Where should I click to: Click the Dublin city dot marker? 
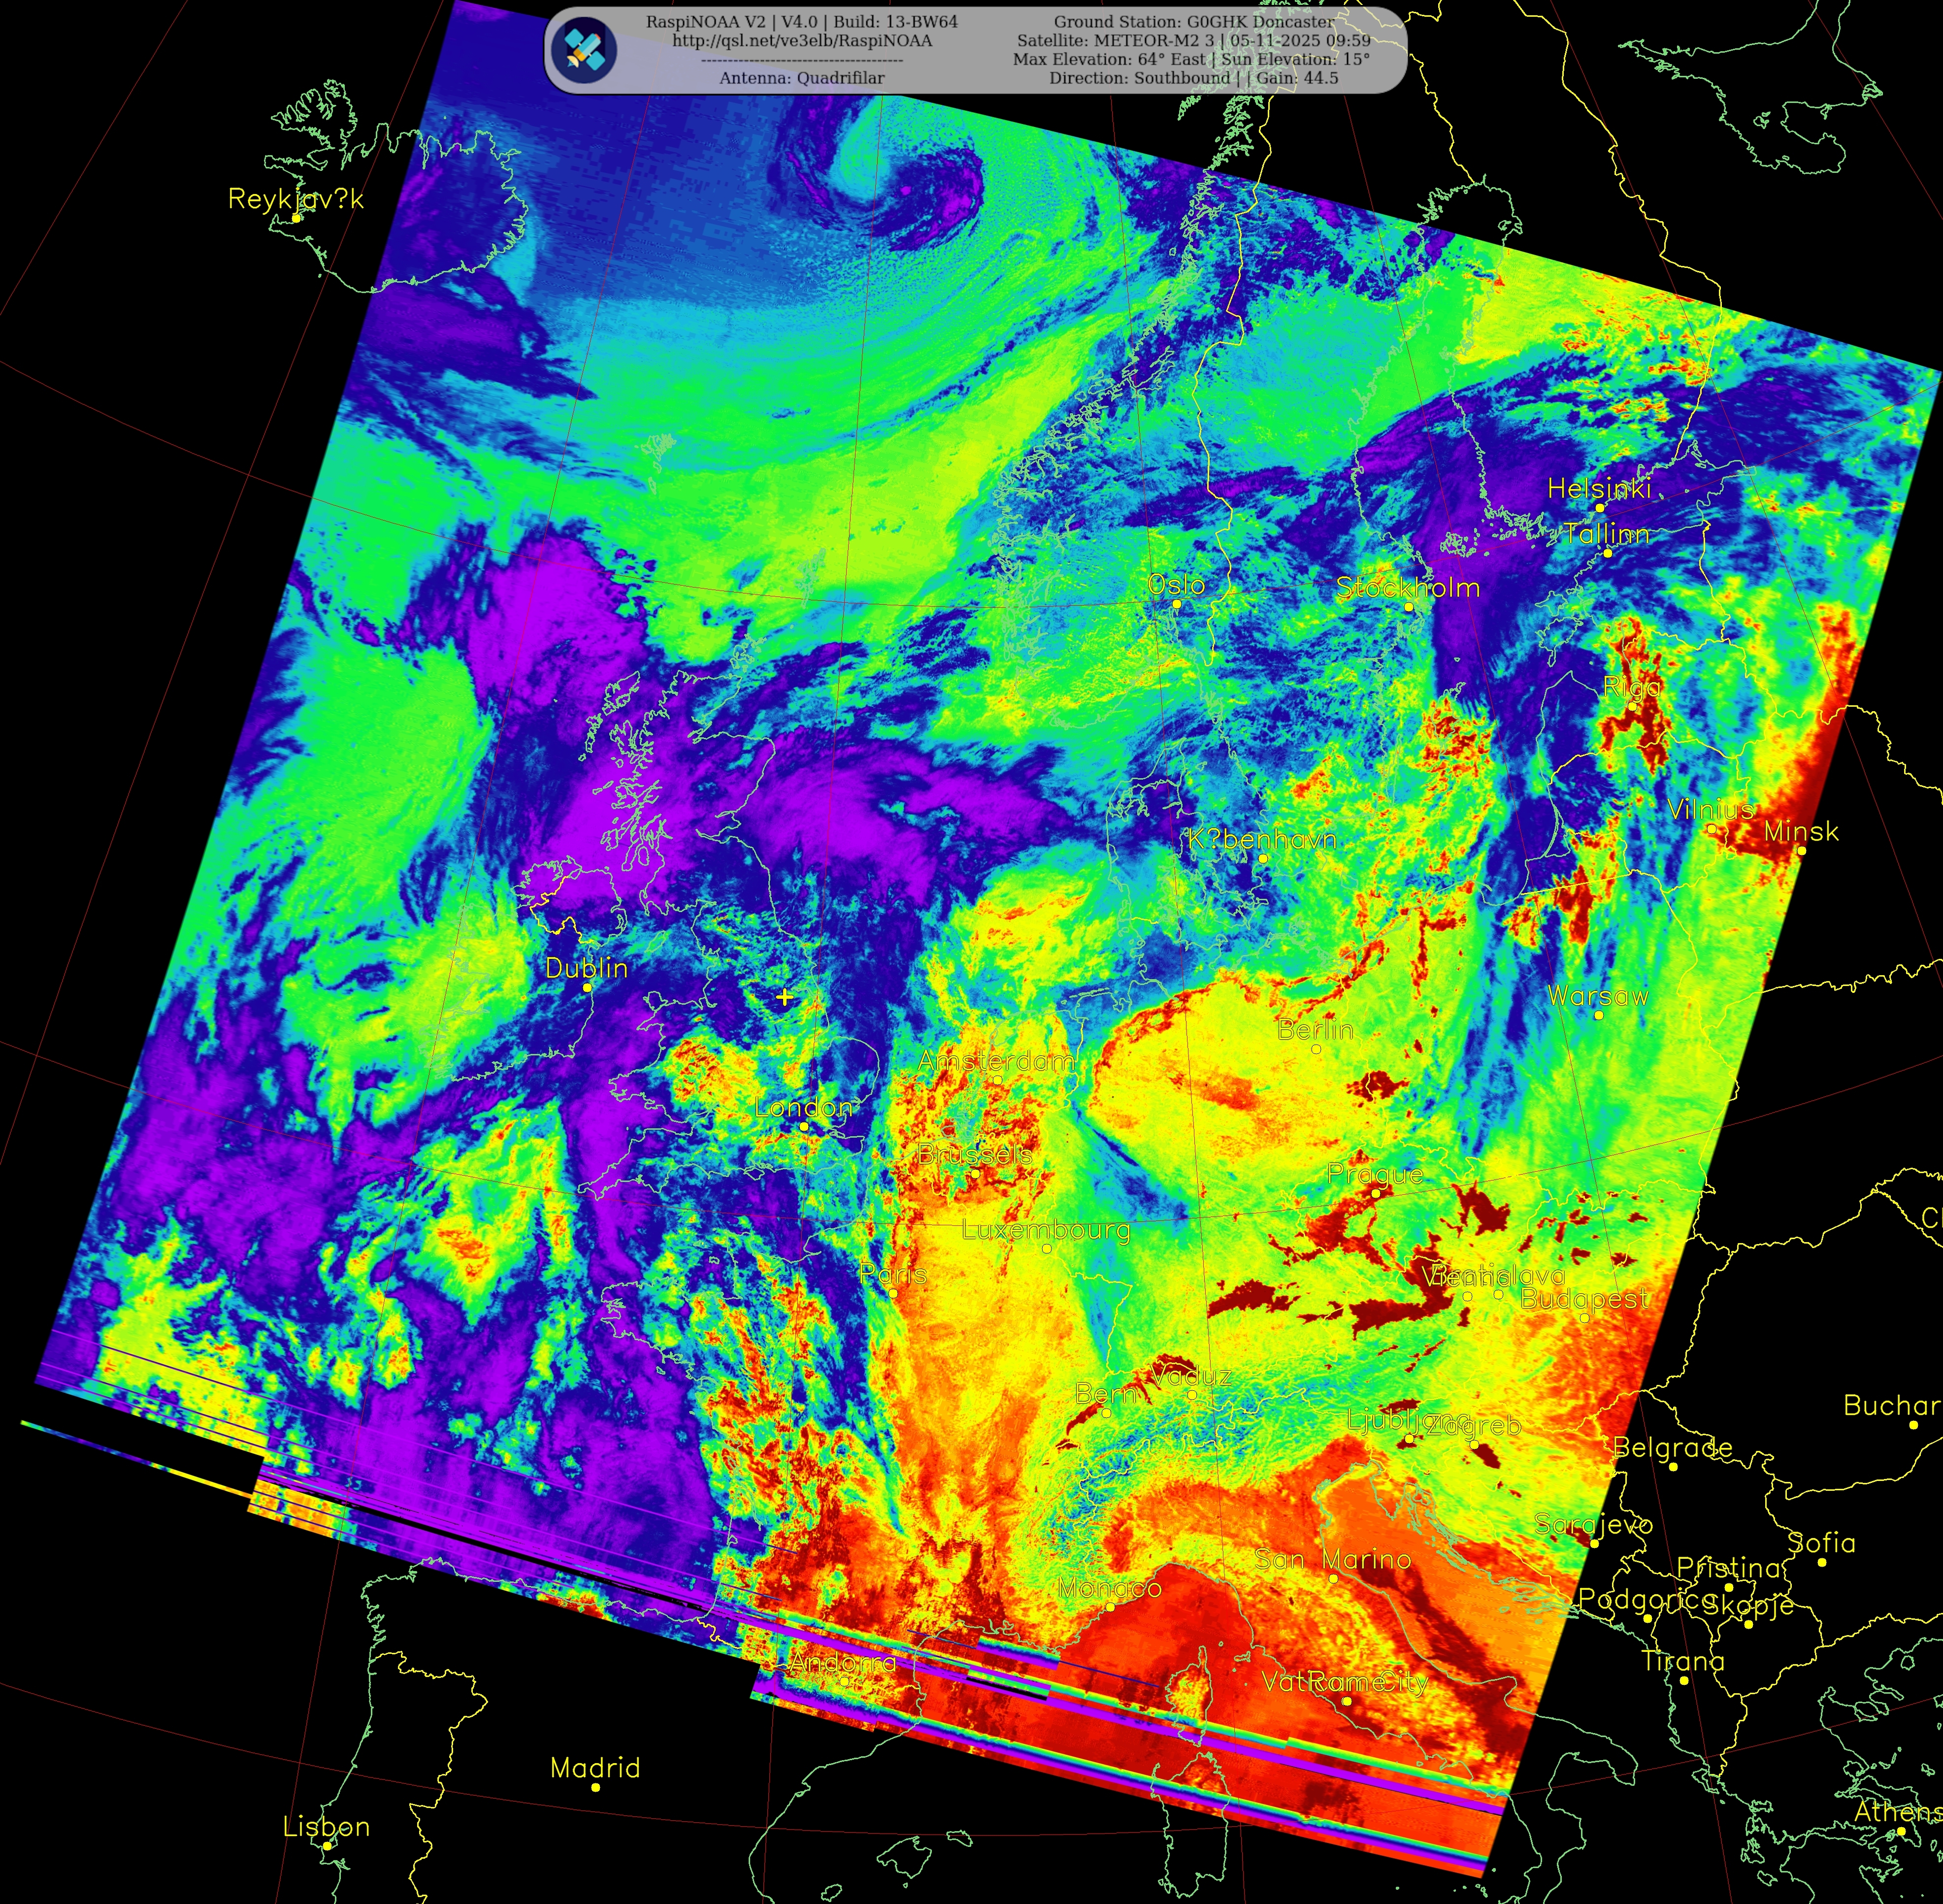tap(587, 988)
